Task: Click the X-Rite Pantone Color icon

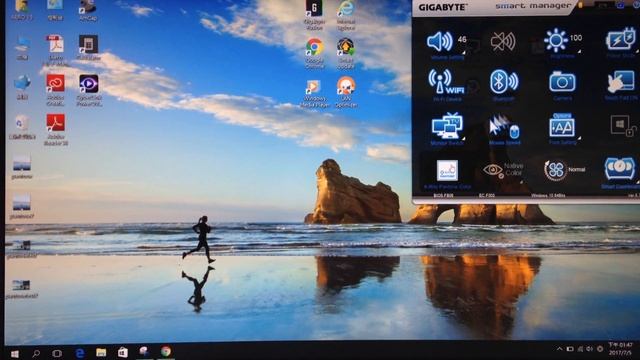Action: (x=447, y=171)
